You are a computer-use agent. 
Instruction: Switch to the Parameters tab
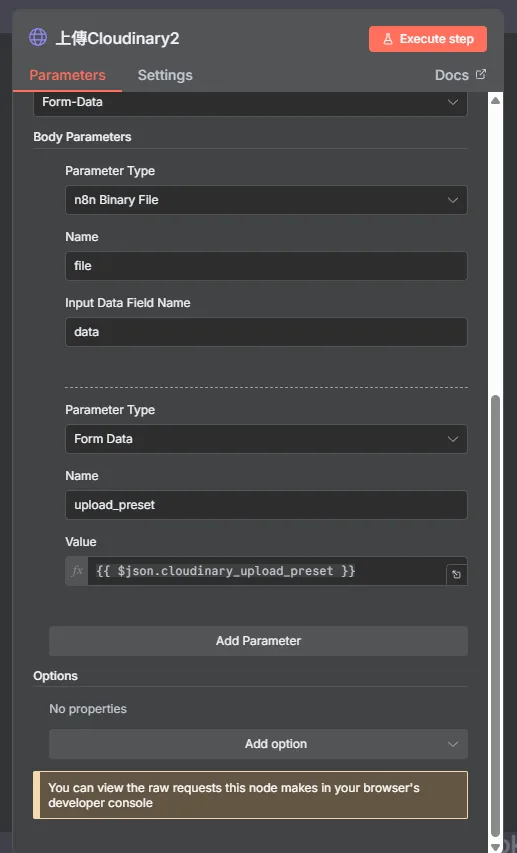67,75
